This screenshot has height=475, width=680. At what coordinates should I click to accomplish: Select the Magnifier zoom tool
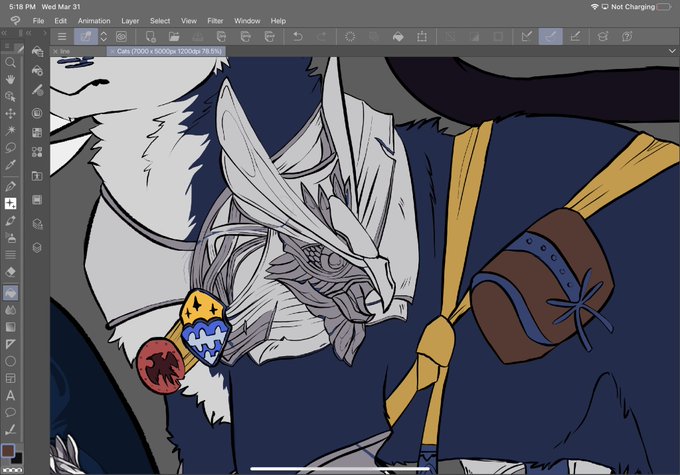point(10,62)
